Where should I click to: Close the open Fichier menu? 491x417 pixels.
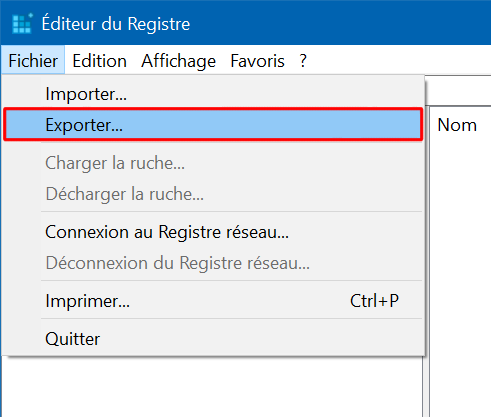pos(33,61)
